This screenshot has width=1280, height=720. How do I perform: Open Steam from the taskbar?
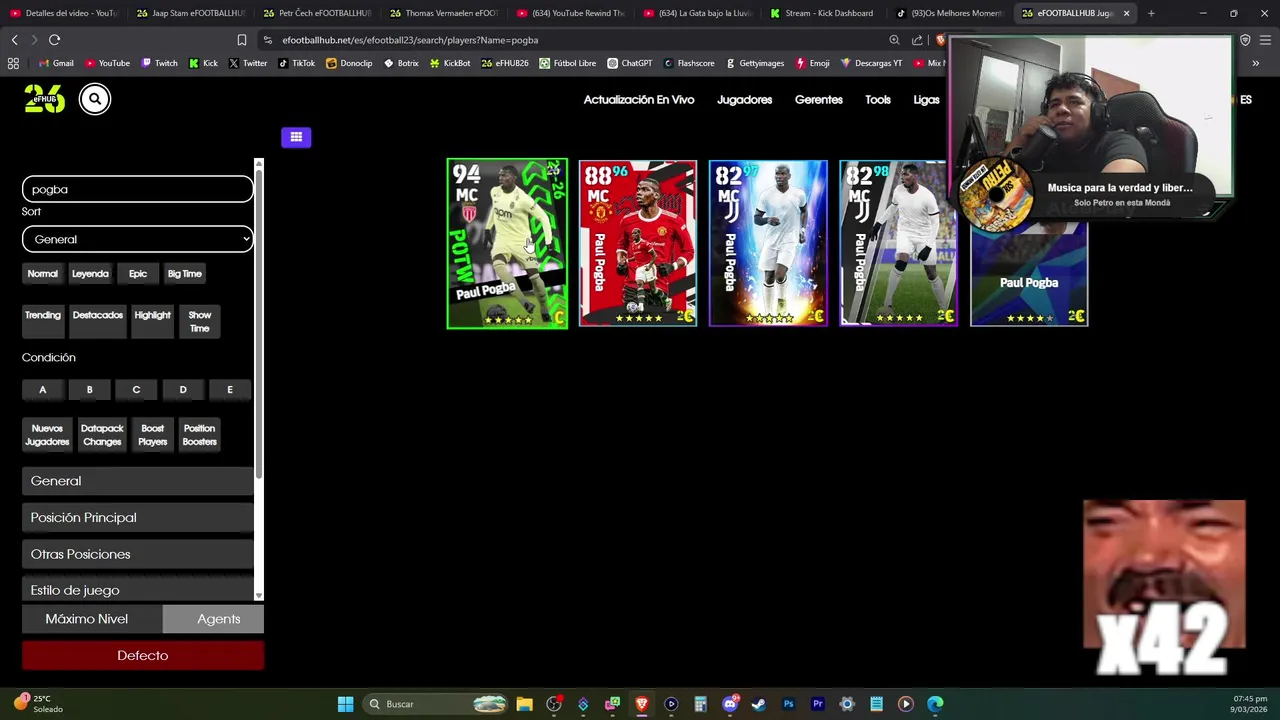[759, 704]
